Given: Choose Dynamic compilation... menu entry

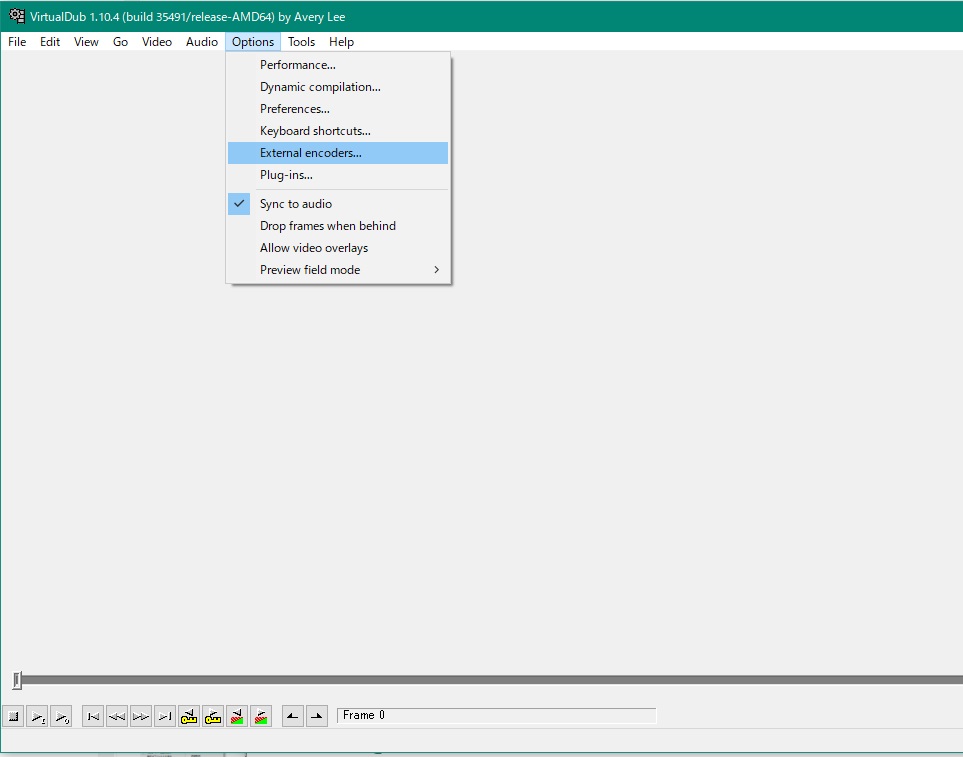Looking at the screenshot, I should click(338, 87).
